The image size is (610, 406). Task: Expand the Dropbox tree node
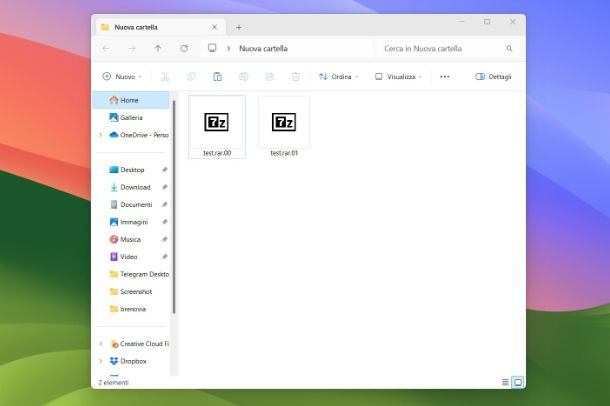click(101, 361)
